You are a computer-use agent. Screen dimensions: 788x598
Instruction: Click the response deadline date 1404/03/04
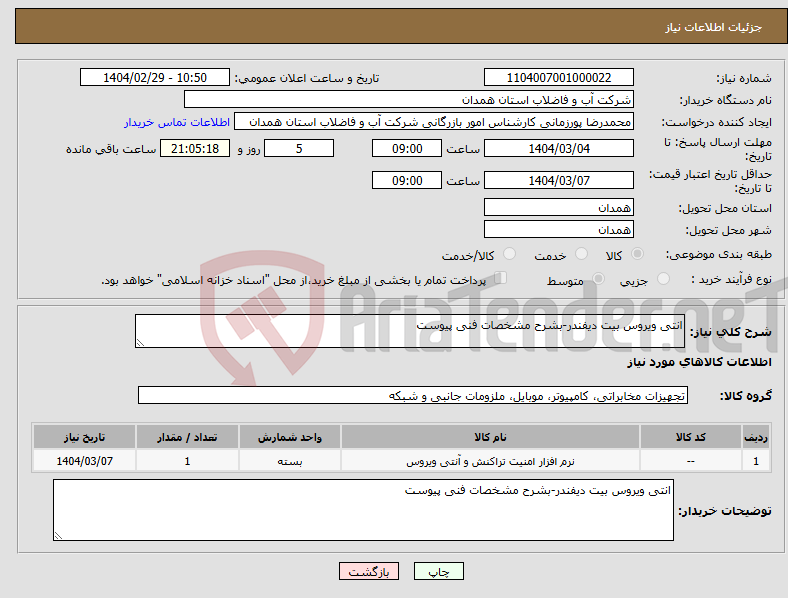click(x=559, y=148)
